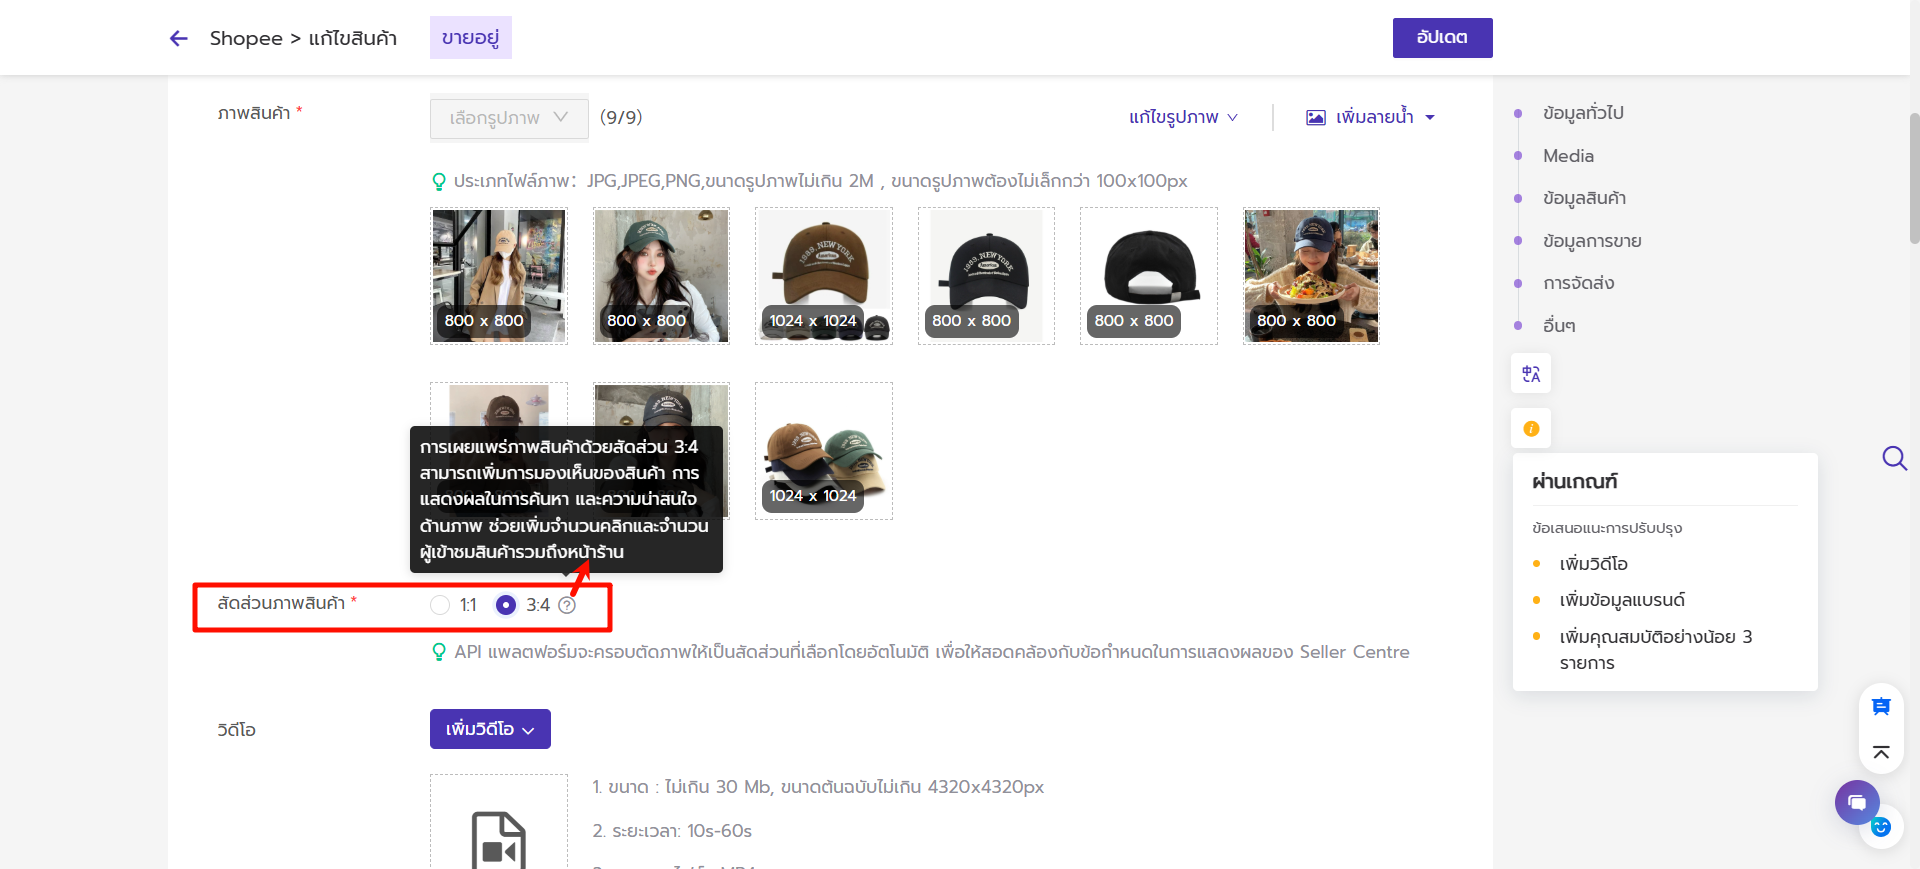Open the เพิ่มวิดีโอ dropdown button
Screen dimensions: 1920x869
click(490, 729)
